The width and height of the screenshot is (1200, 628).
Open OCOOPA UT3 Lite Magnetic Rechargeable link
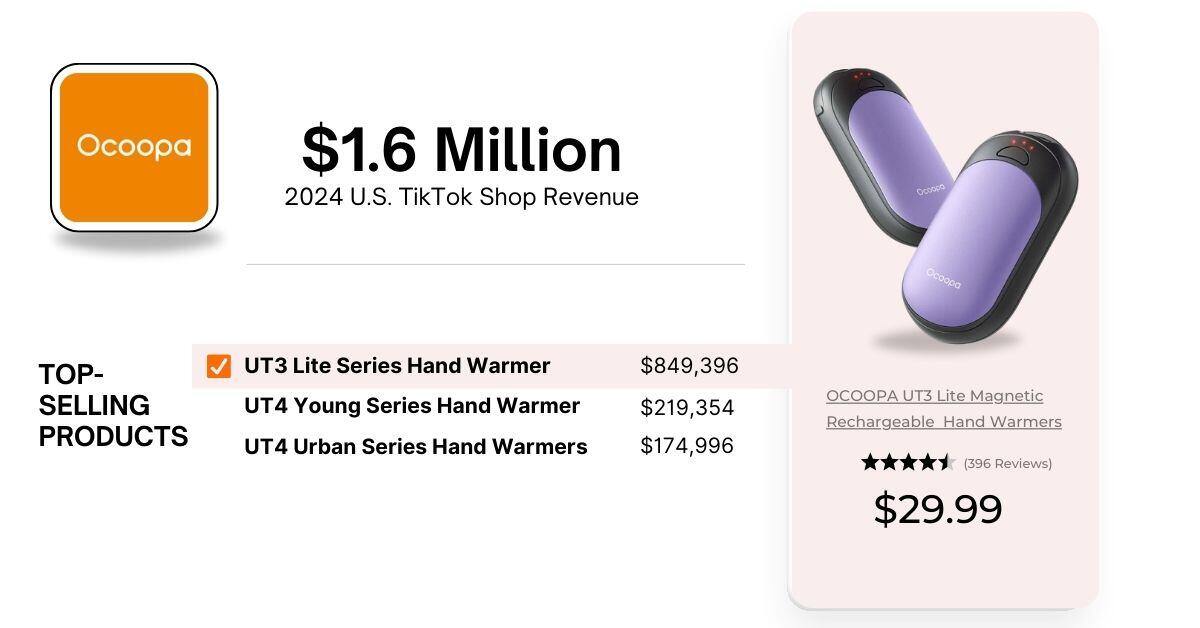point(943,409)
